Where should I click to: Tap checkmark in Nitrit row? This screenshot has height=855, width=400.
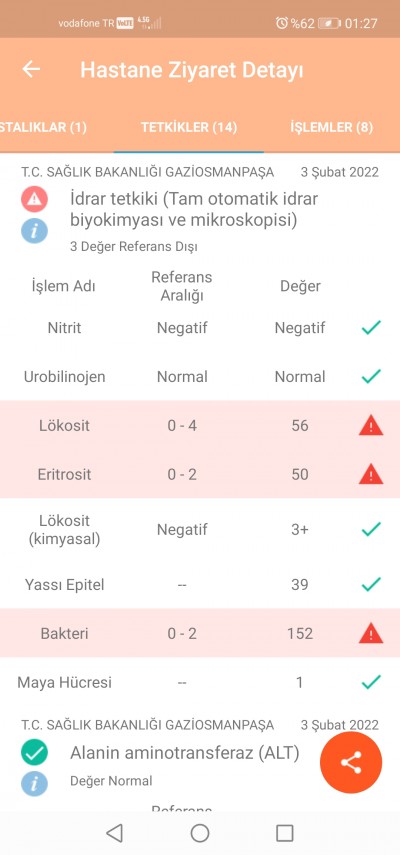[371, 328]
